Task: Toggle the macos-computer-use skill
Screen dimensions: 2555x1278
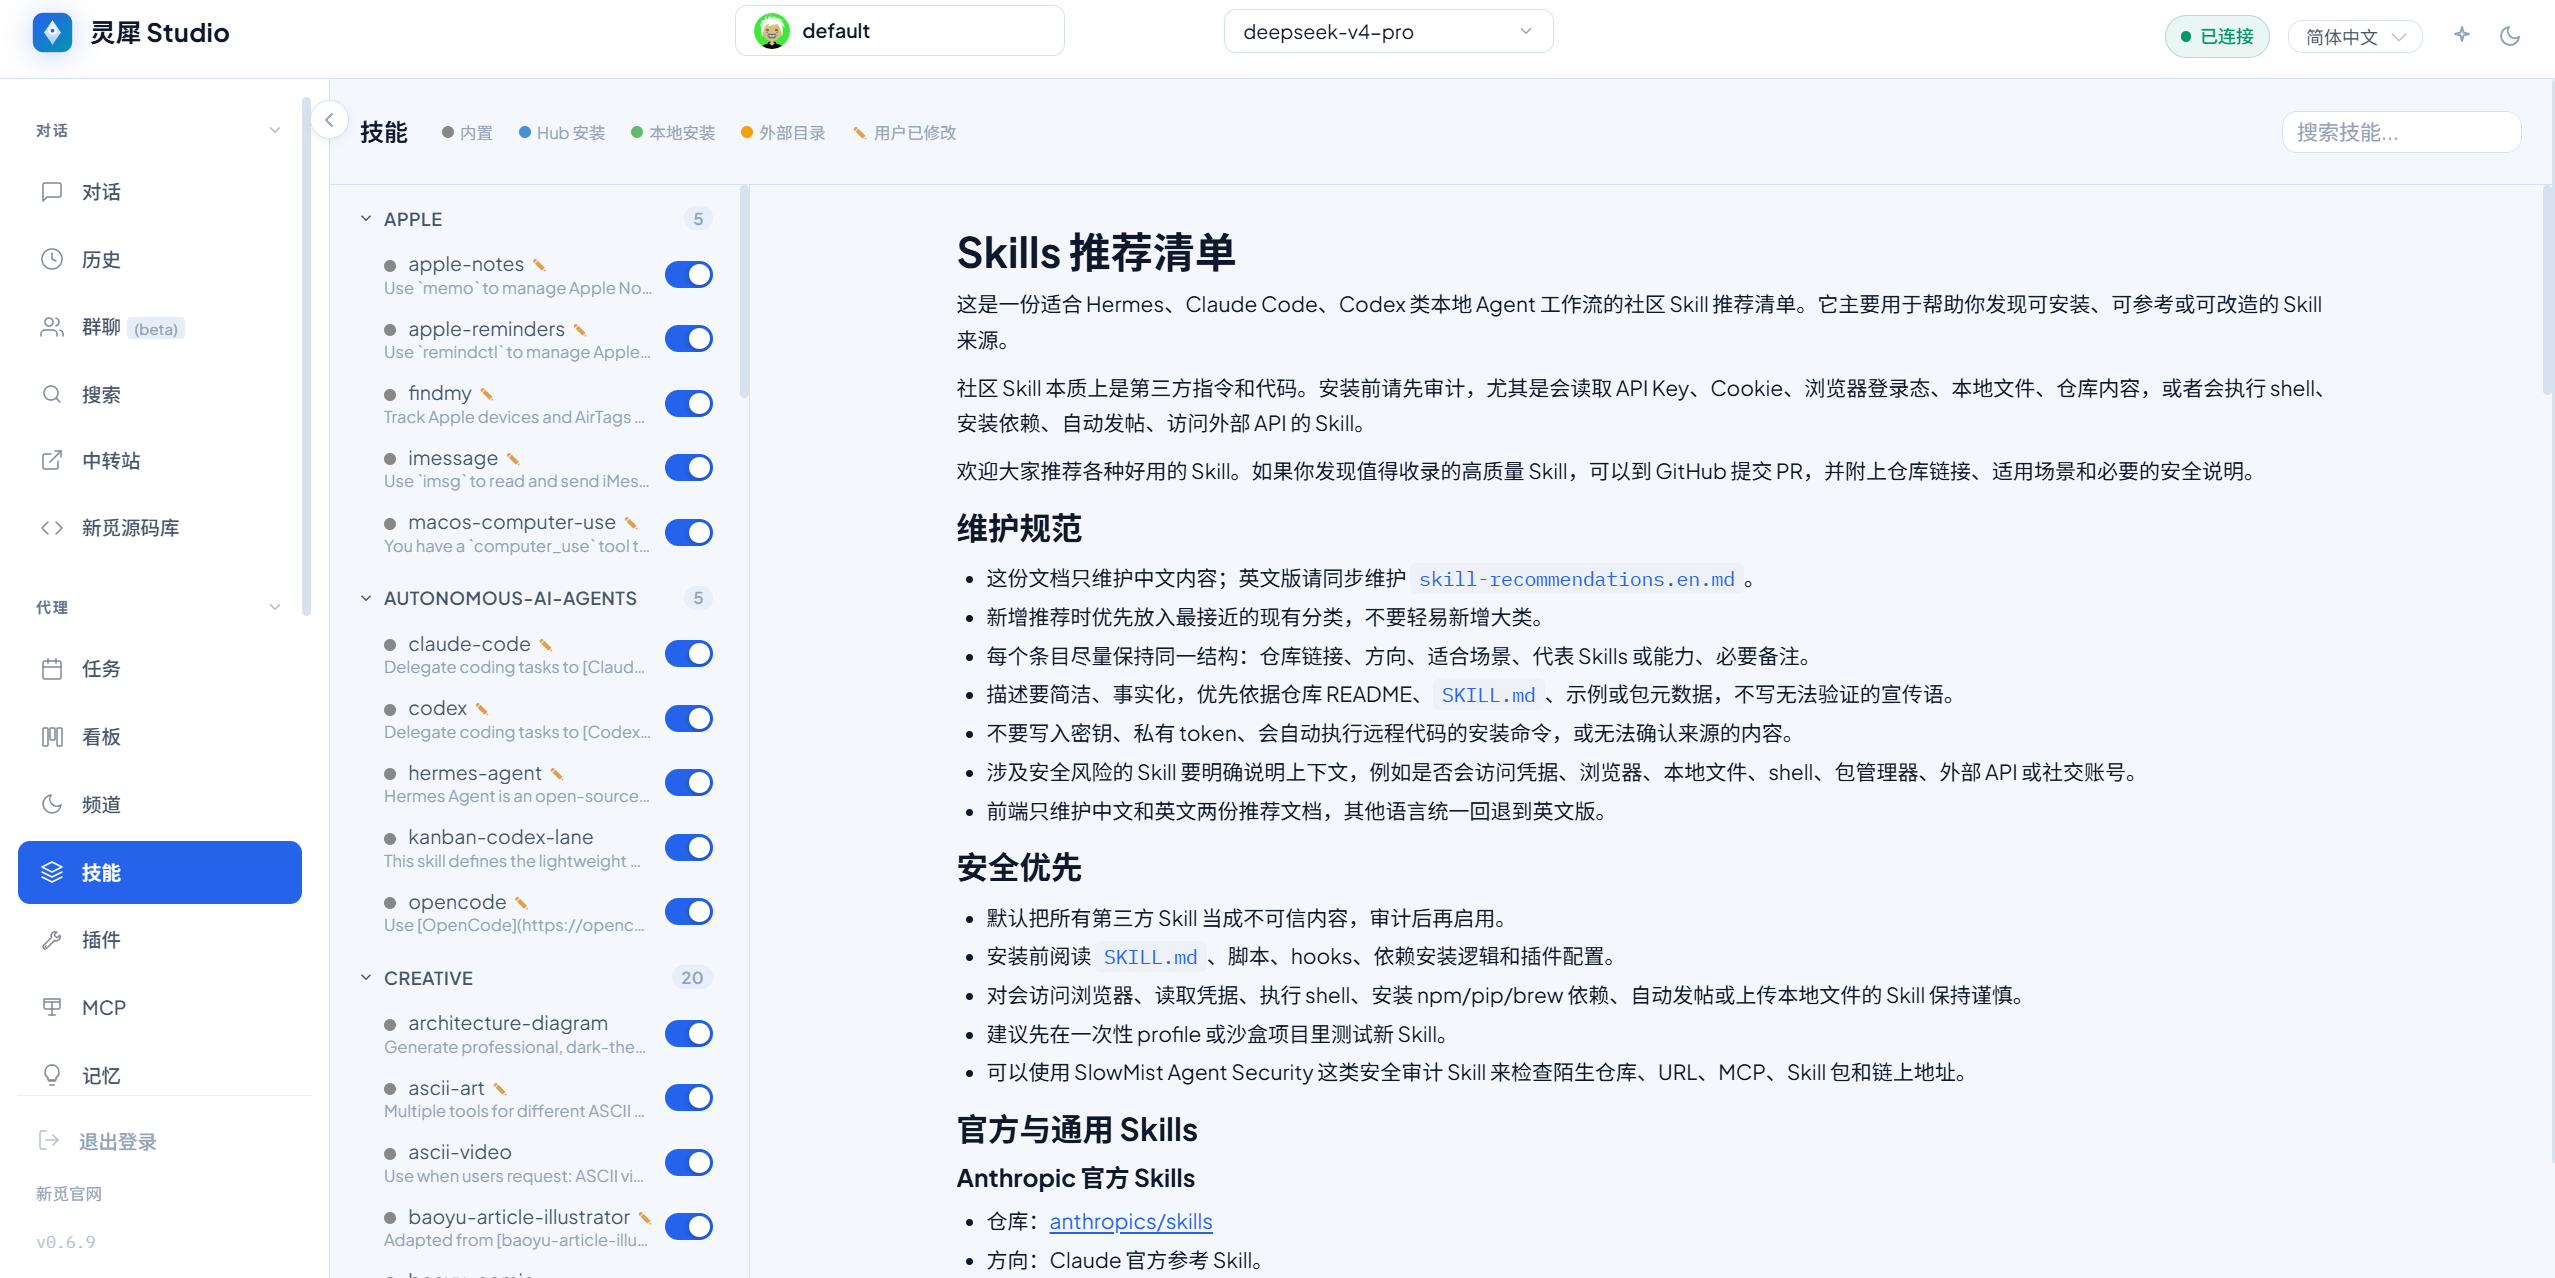Action: (x=689, y=532)
